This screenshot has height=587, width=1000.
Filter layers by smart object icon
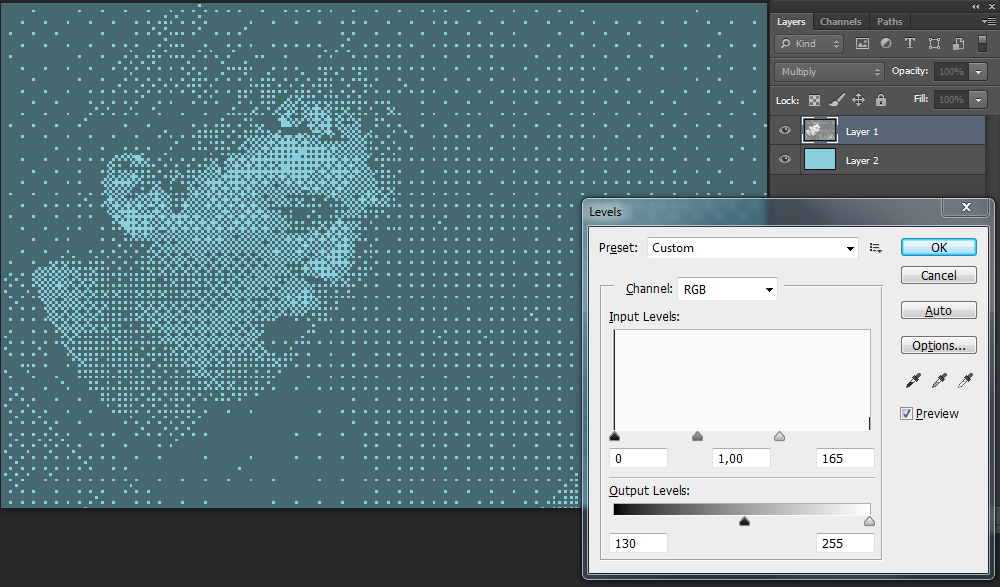[x=959, y=43]
